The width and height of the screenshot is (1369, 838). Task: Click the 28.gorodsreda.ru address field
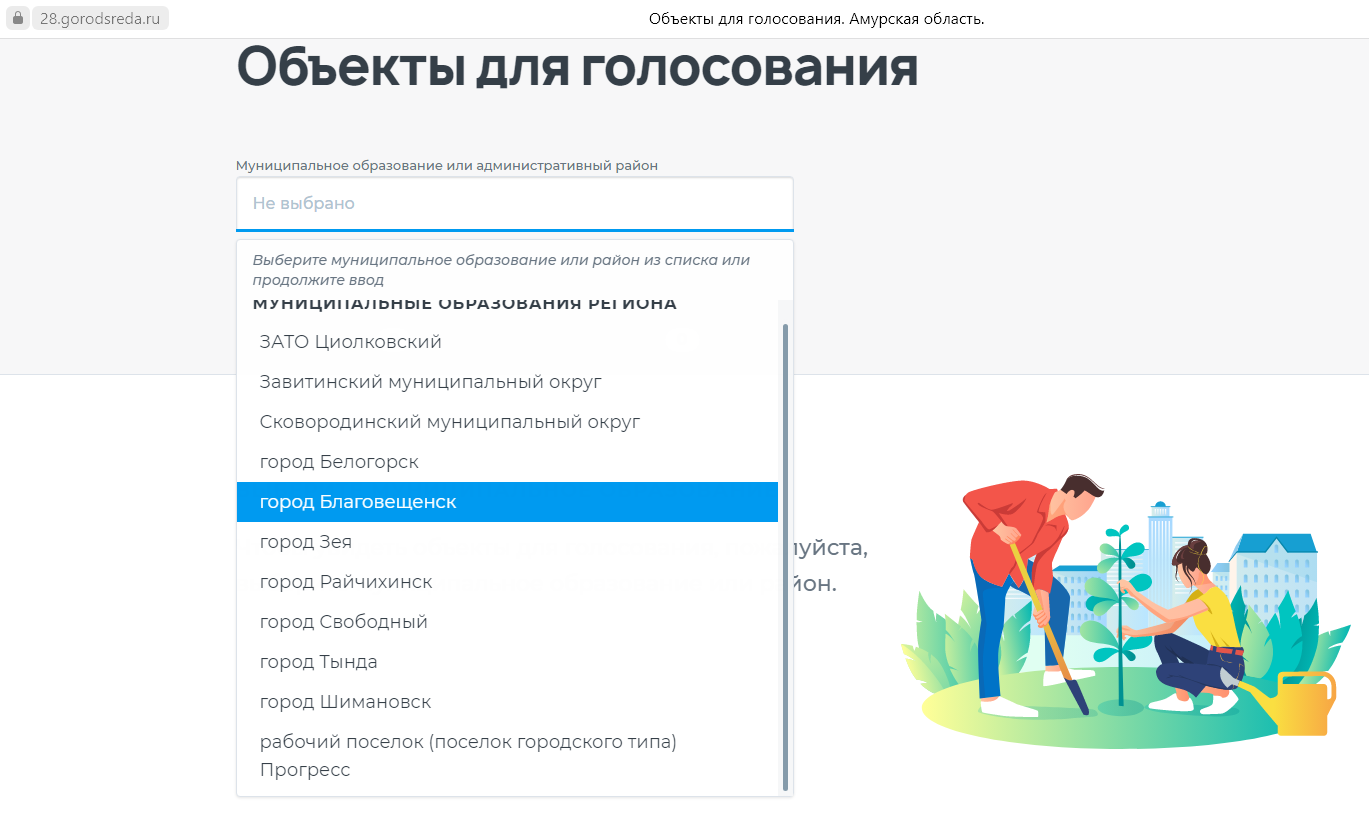pyautogui.click(x=100, y=18)
